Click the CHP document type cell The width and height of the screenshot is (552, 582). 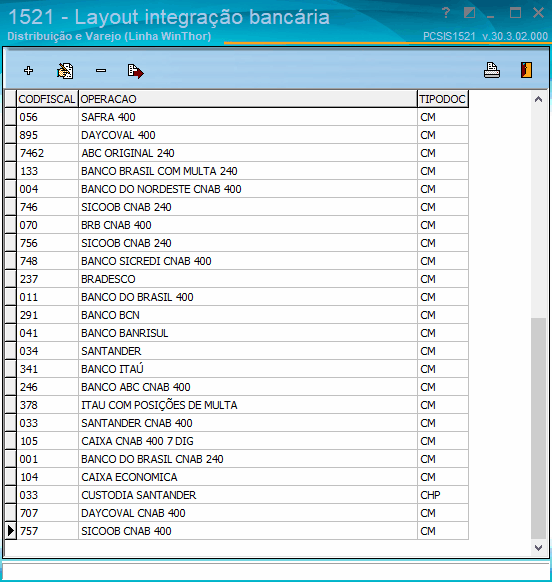pyautogui.click(x=442, y=495)
